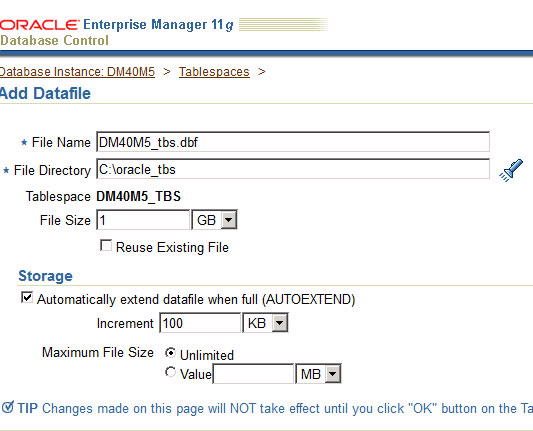Open the File Size GB unit dropdown
The height and width of the screenshot is (431, 533).
click(214, 220)
